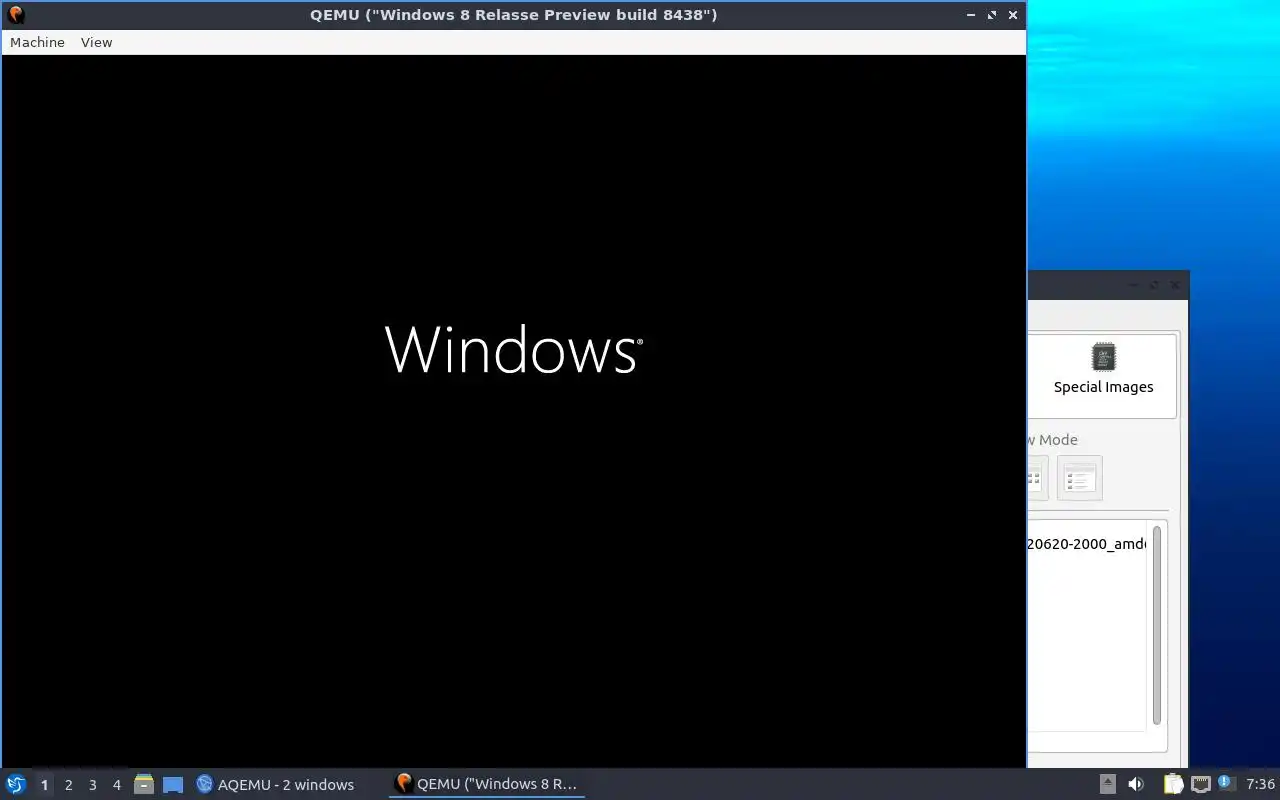Maximize the QEMU window
Image resolution: width=1280 pixels, height=800 pixels.
tap(992, 15)
